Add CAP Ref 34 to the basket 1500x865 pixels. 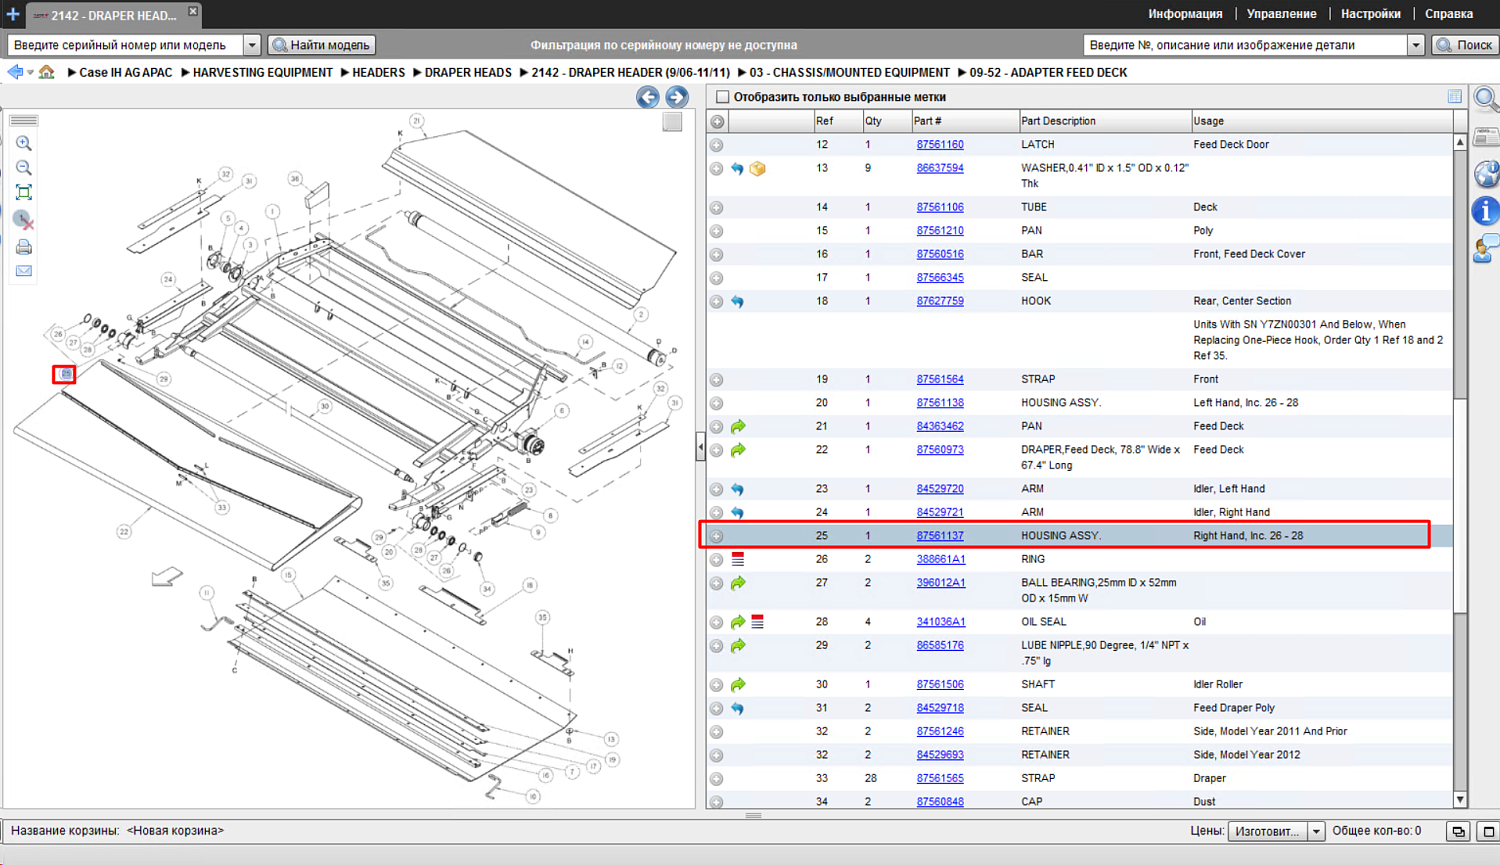(x=717, y=802)
